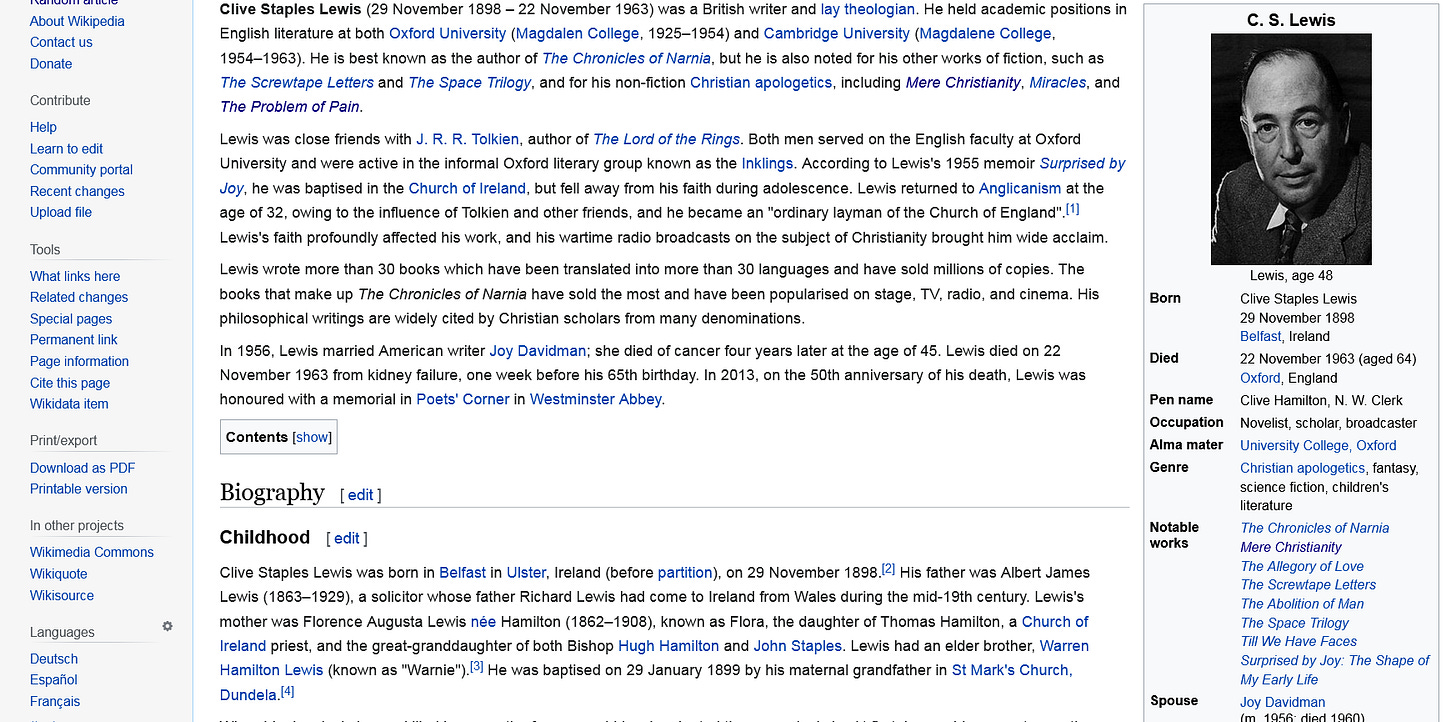The image size is (1456, 722).
Task: Open the partition link
Action: pos(685,573)
